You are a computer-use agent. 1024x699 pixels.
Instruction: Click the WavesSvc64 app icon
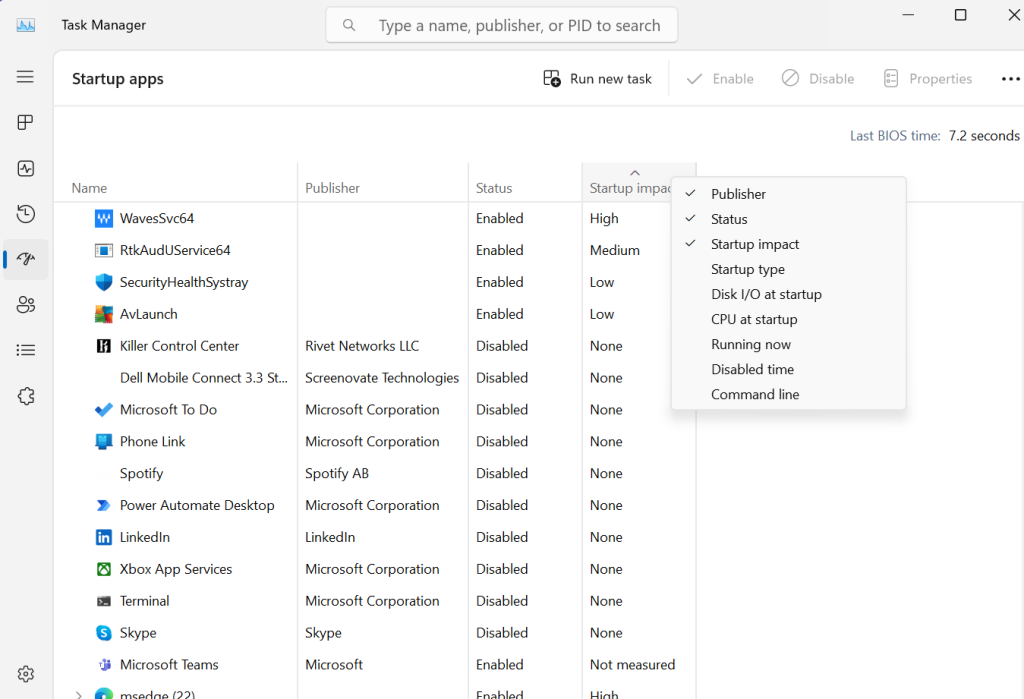click(104, 218)
